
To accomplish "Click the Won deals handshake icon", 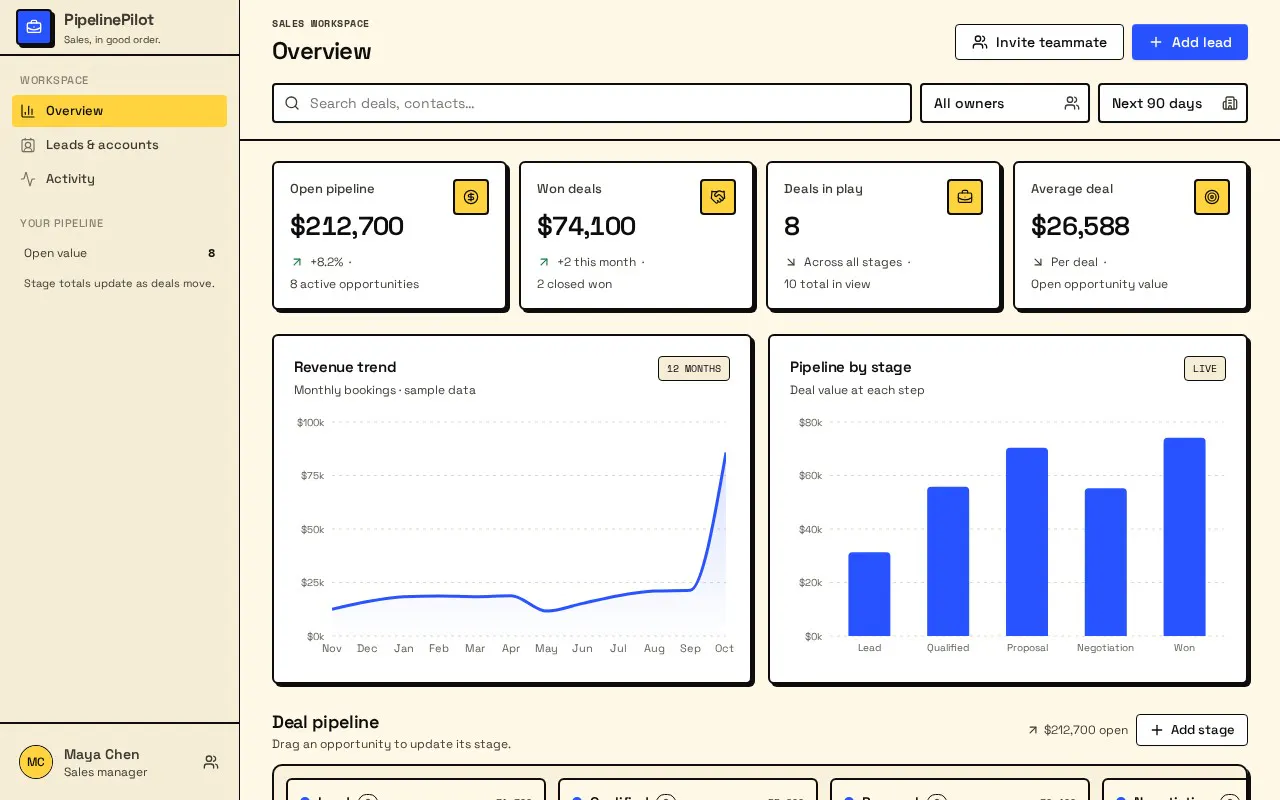I will (718, 197).
